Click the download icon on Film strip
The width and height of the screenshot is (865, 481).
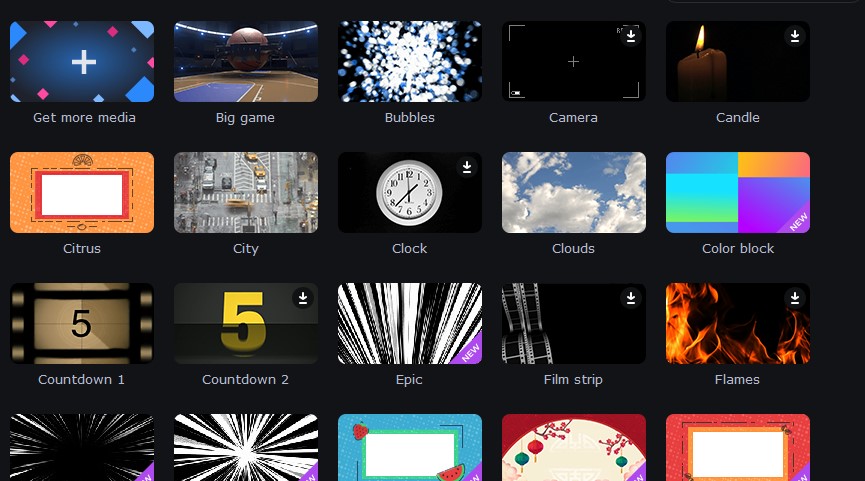631,298
